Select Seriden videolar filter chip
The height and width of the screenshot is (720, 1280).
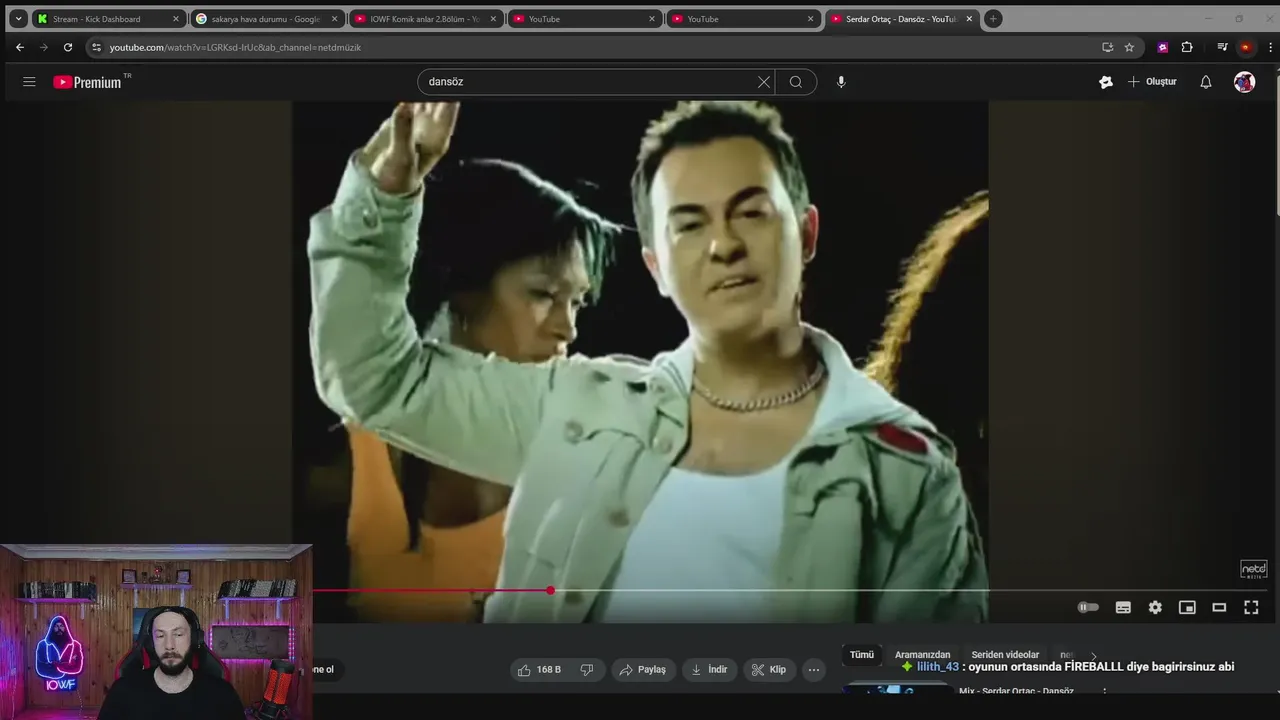pyautogui.click(x=1005, y=655)
